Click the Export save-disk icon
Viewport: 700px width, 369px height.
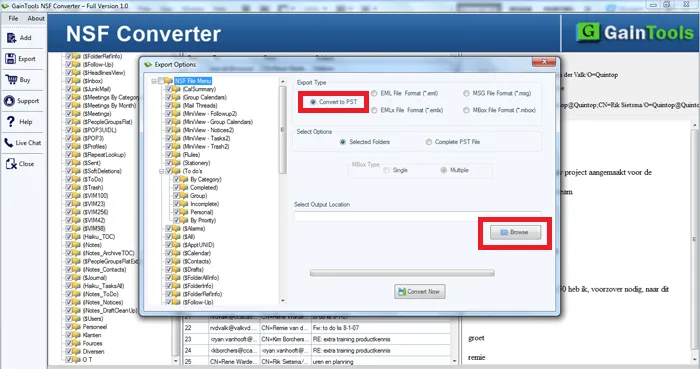pyautogui.click(x=11, y=58)
